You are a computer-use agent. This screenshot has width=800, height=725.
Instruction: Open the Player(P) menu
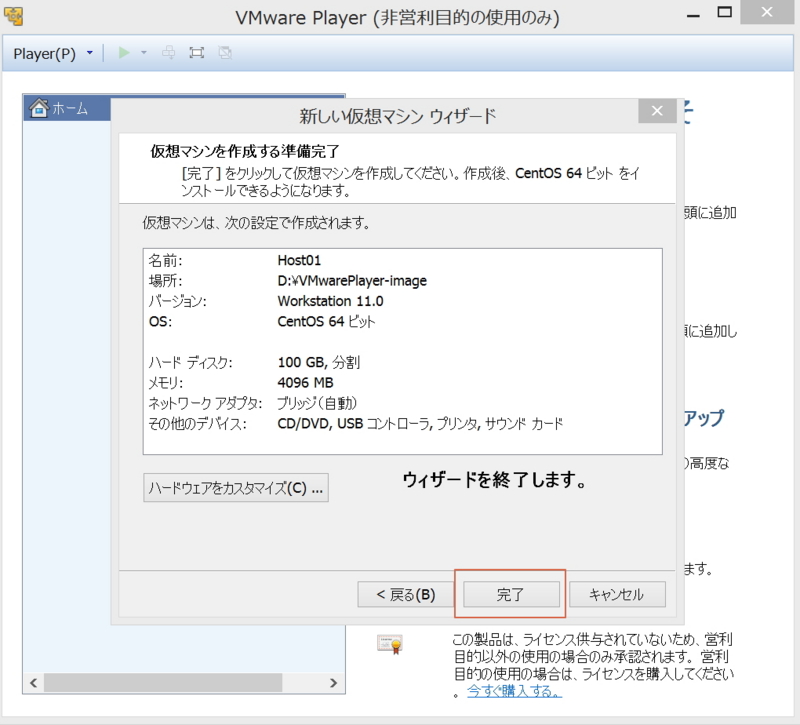44,54
